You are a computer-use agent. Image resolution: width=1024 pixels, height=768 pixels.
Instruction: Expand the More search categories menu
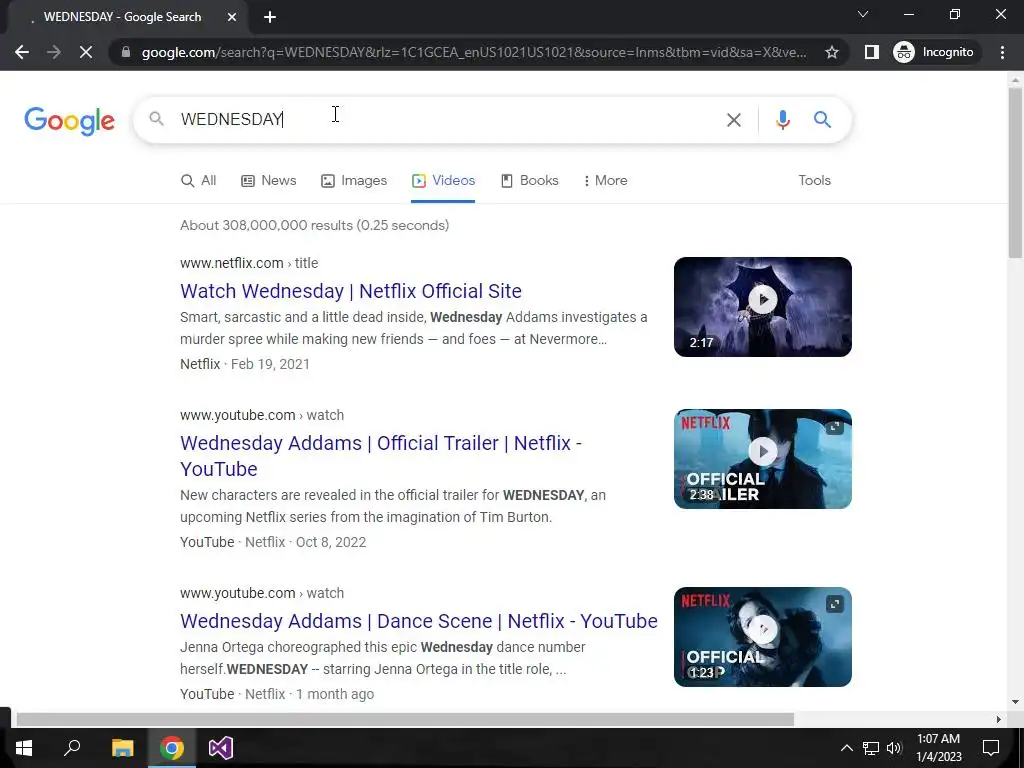[x=605, y=181]
